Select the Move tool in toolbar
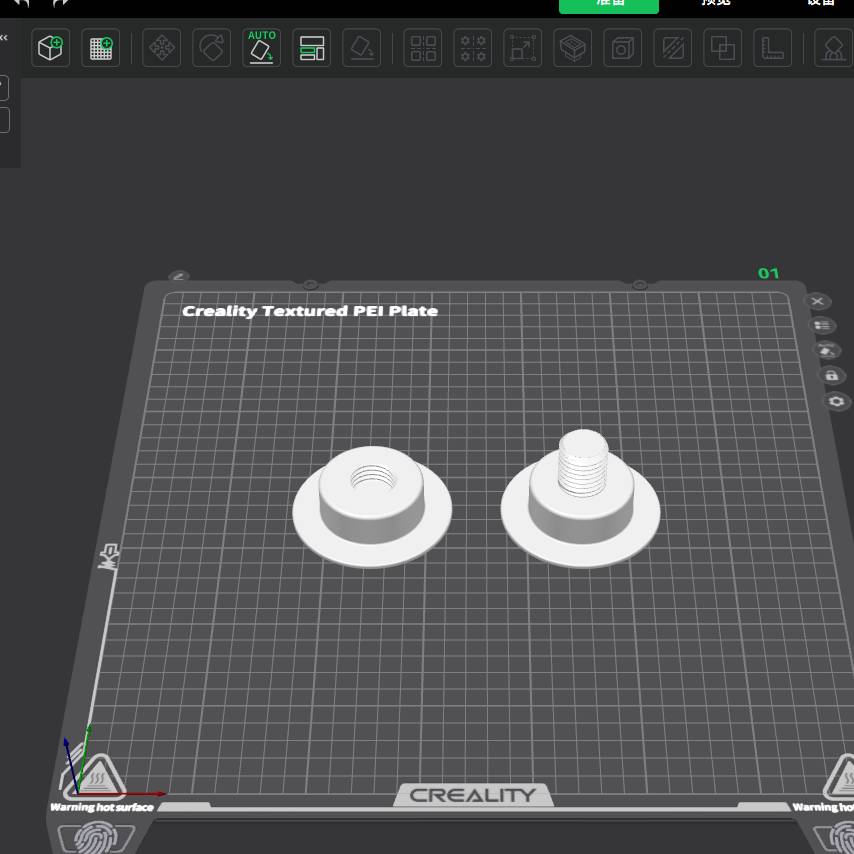 tap(161, 48)
